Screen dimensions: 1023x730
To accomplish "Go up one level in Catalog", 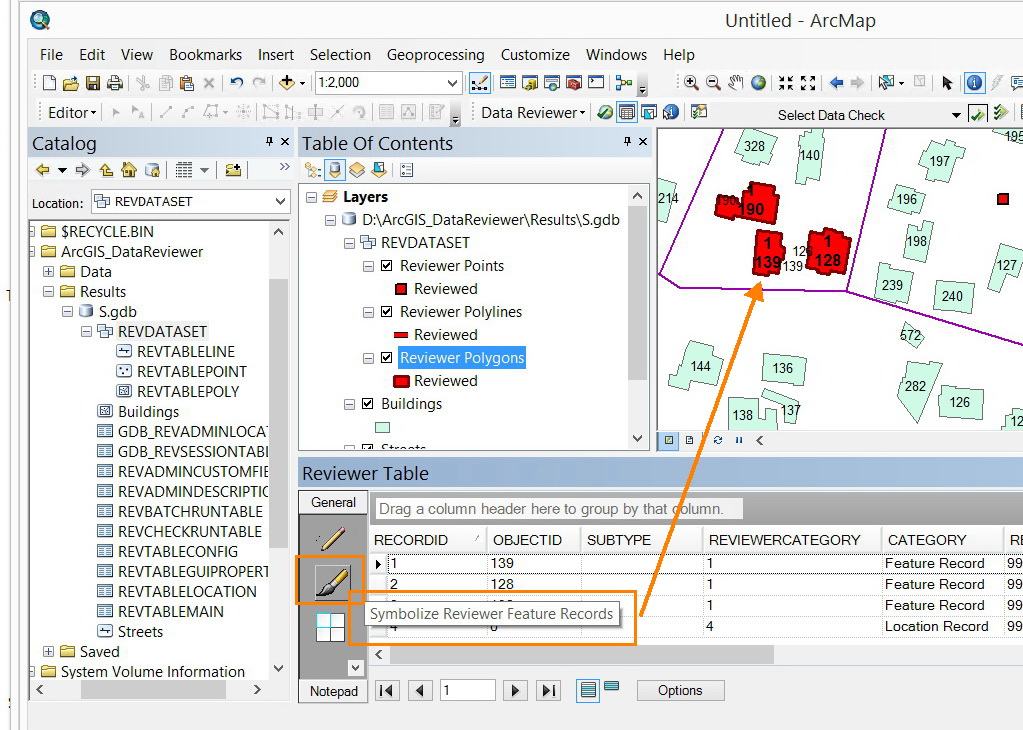I will point(106,170).
